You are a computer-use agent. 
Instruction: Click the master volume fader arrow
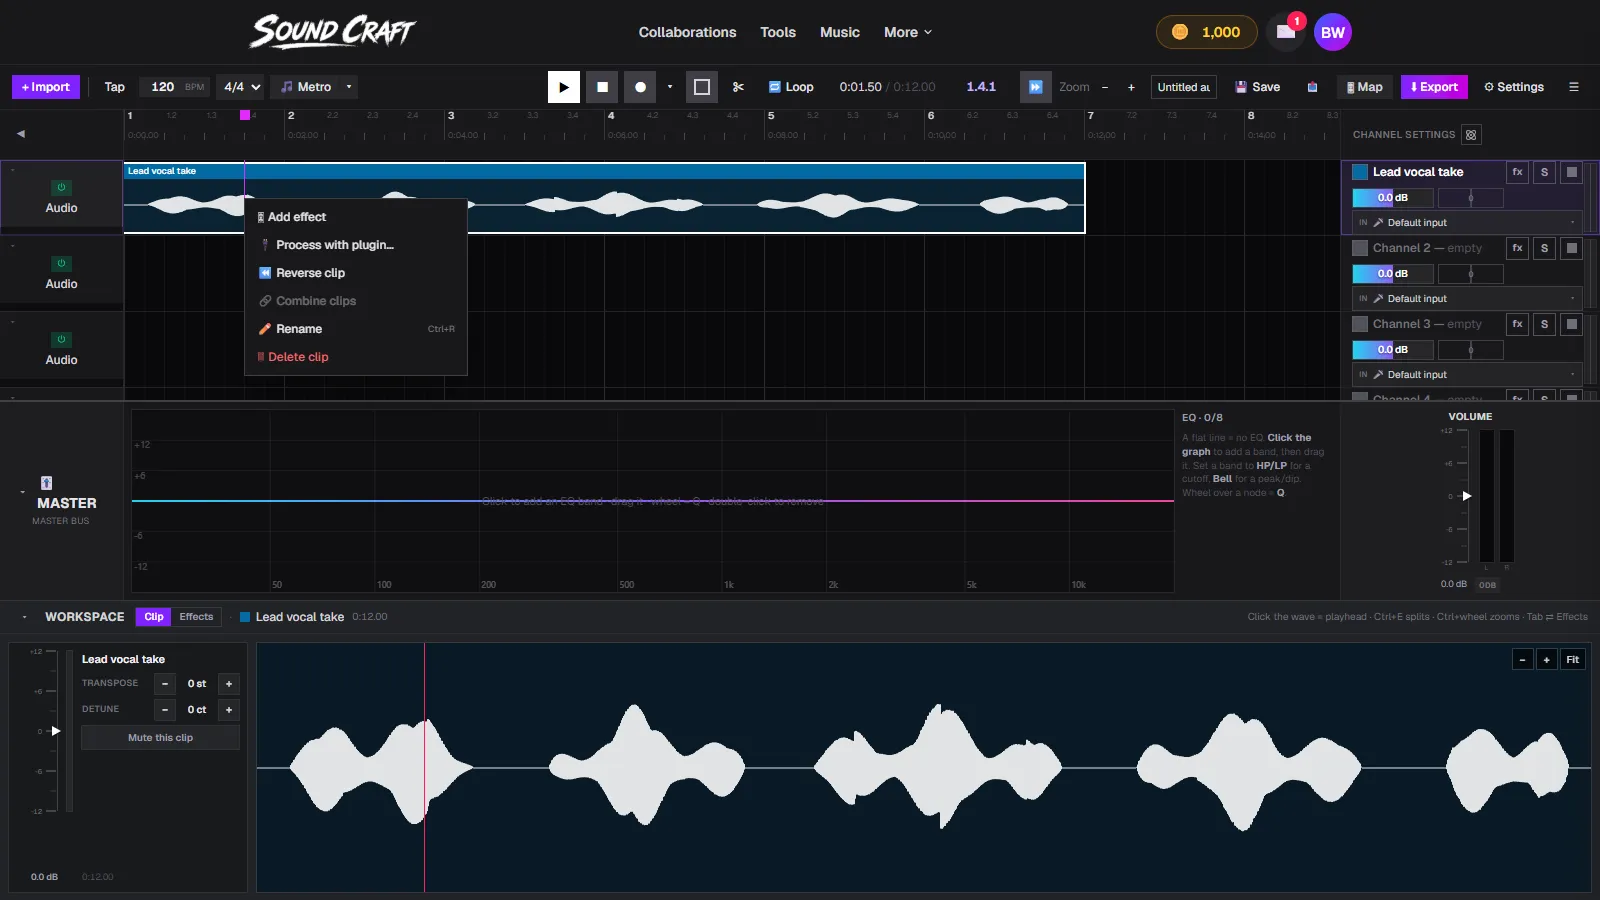[x=1467, y=496]
